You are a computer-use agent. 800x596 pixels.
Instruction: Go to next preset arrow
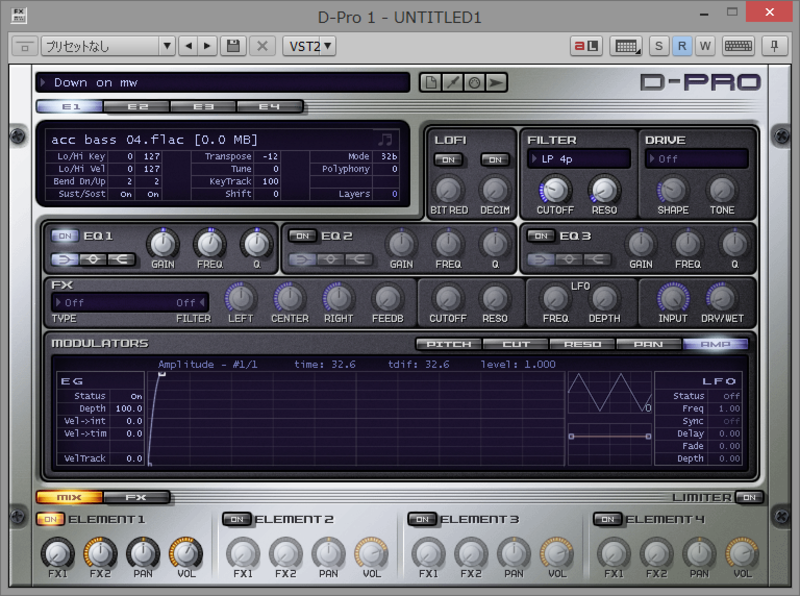(208, 46)
